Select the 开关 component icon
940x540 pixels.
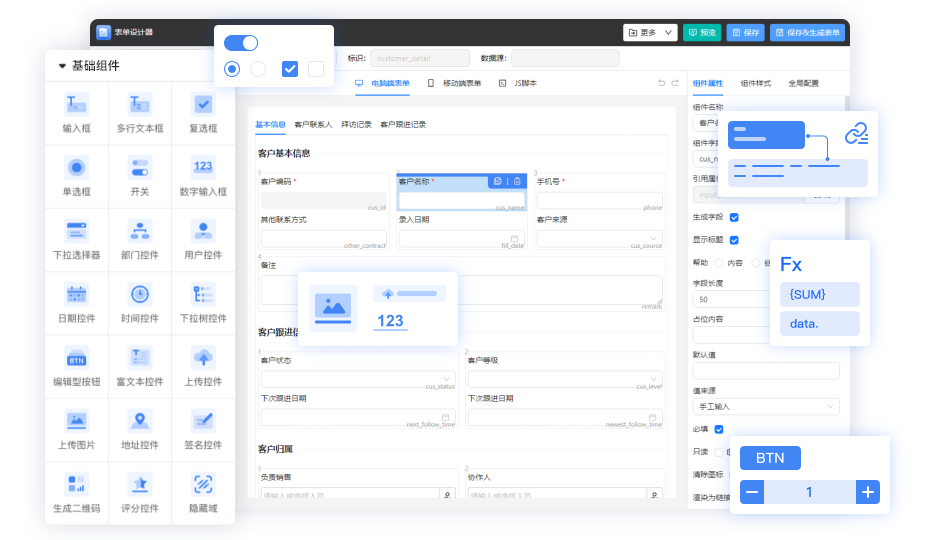coord(140,168)
